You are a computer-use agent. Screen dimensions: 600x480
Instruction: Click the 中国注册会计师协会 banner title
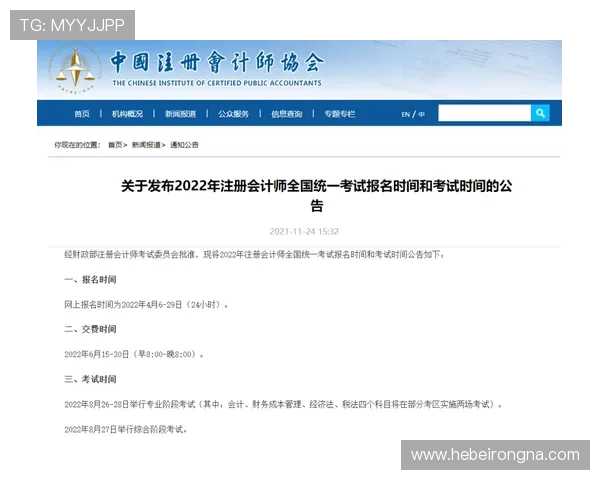217,62
